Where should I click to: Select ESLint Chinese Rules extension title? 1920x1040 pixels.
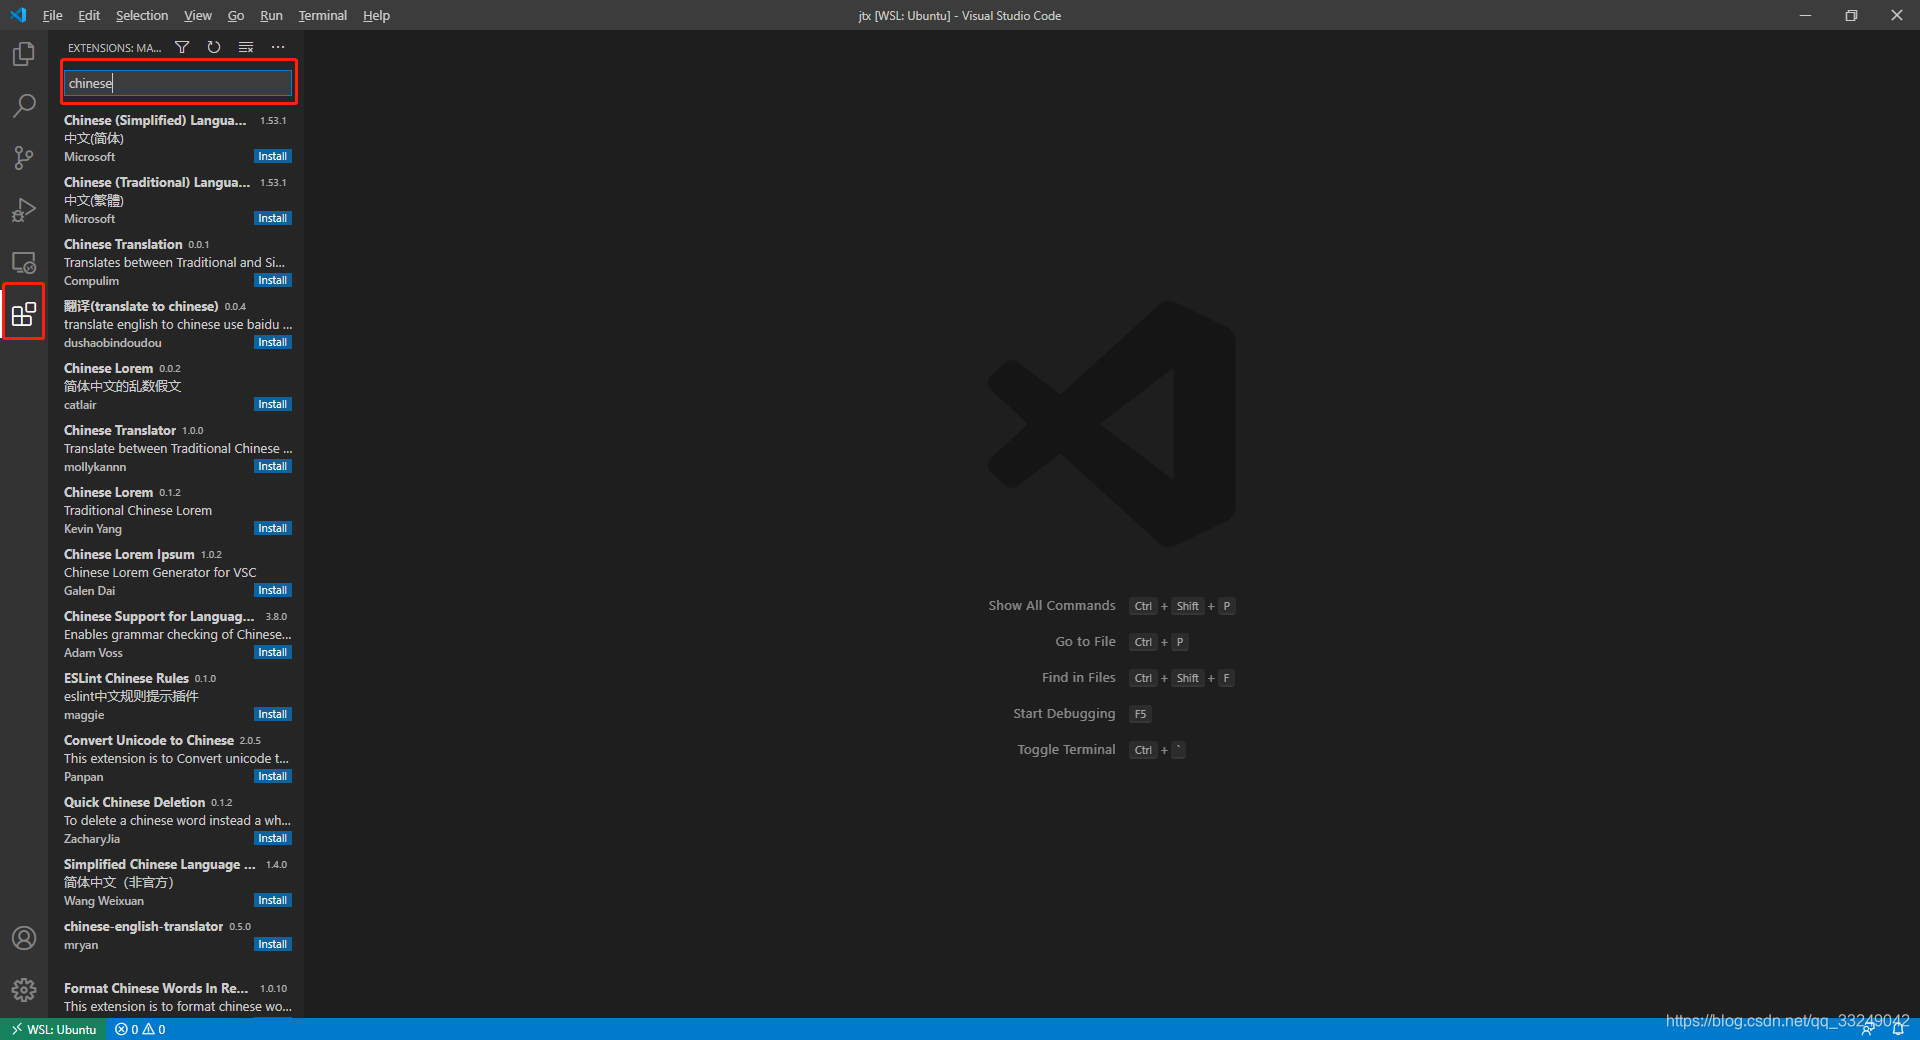(126, 678)
